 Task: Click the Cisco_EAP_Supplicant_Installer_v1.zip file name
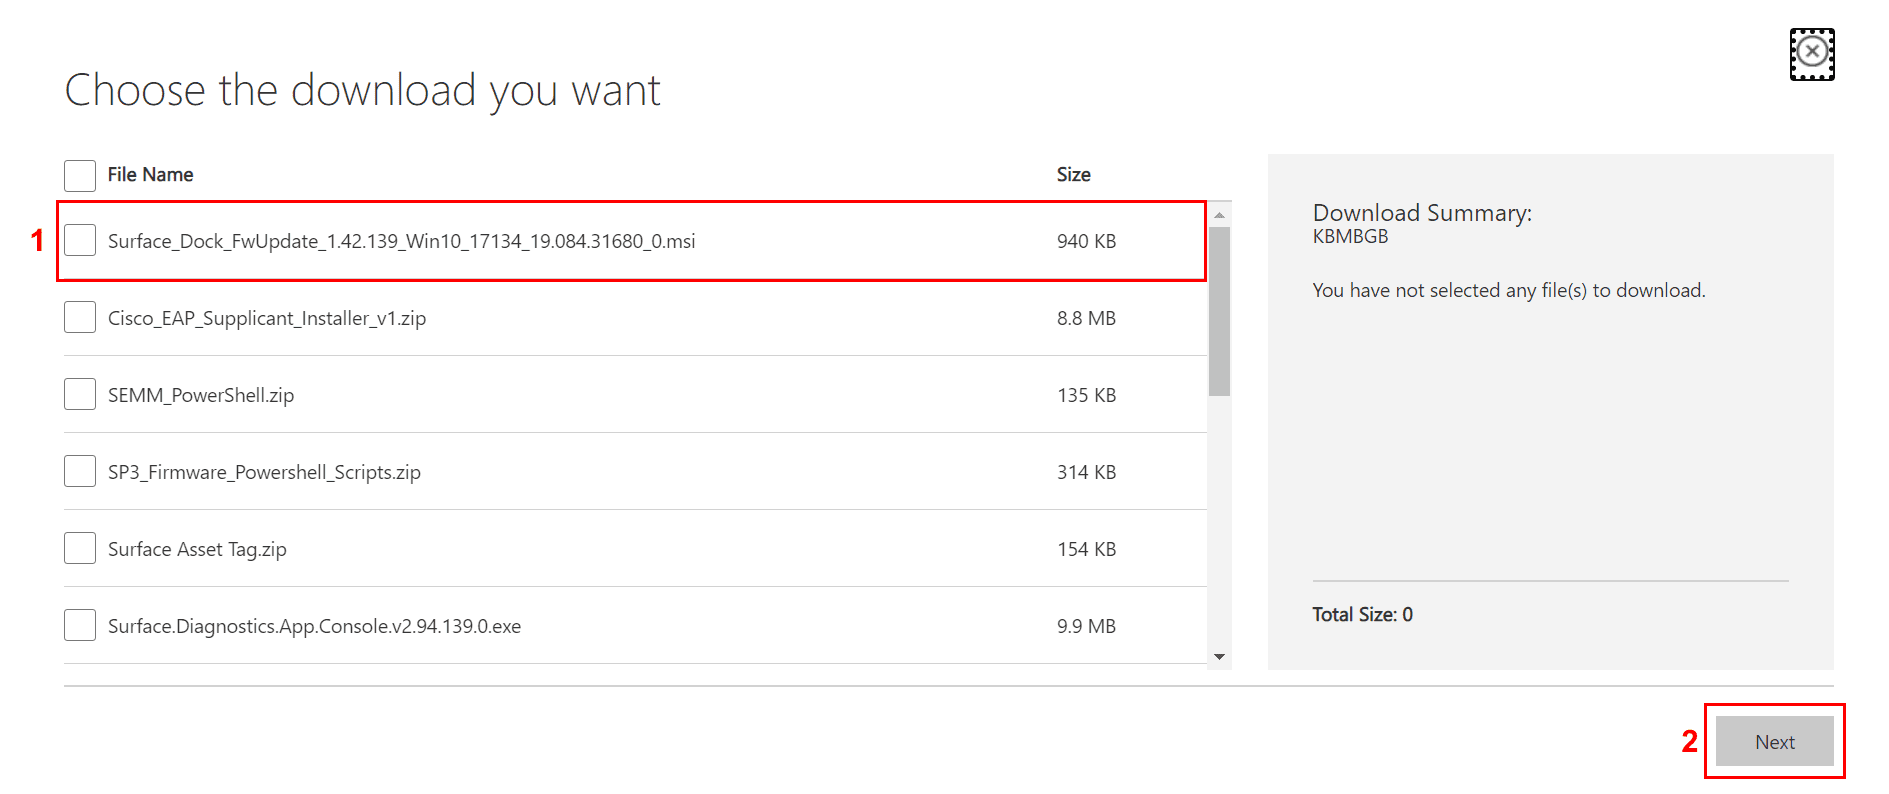(267, 318)
